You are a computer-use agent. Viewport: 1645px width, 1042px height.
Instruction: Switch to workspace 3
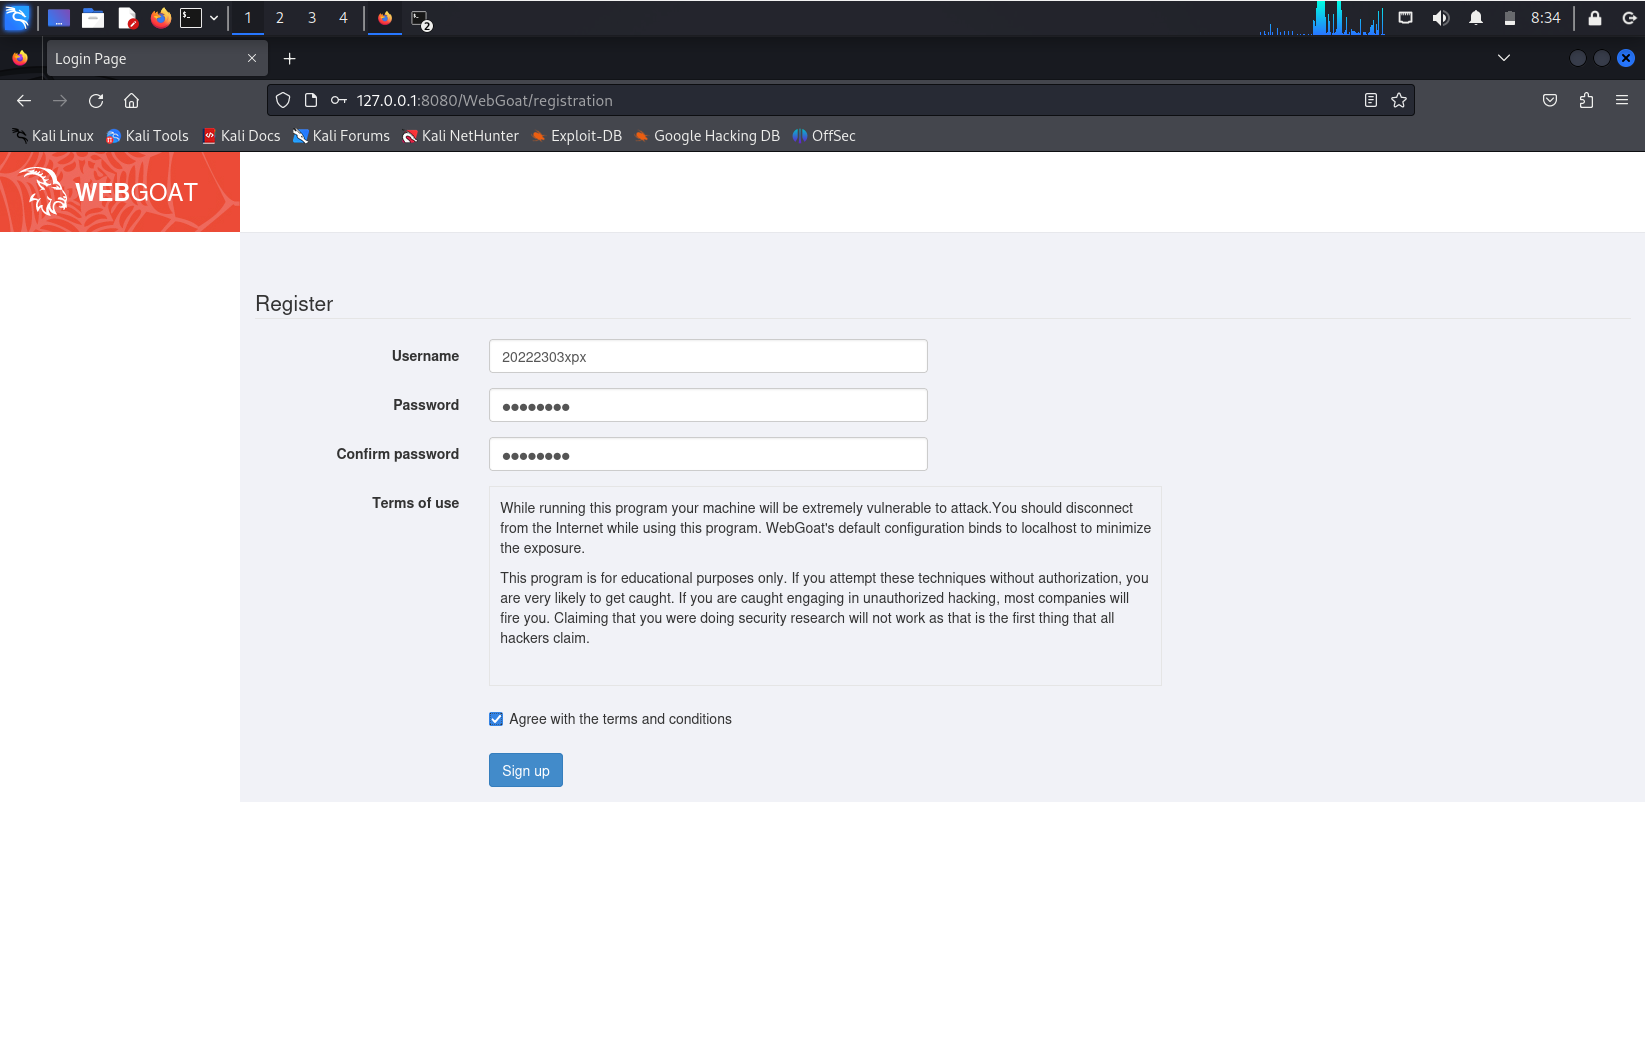(312, 18)
